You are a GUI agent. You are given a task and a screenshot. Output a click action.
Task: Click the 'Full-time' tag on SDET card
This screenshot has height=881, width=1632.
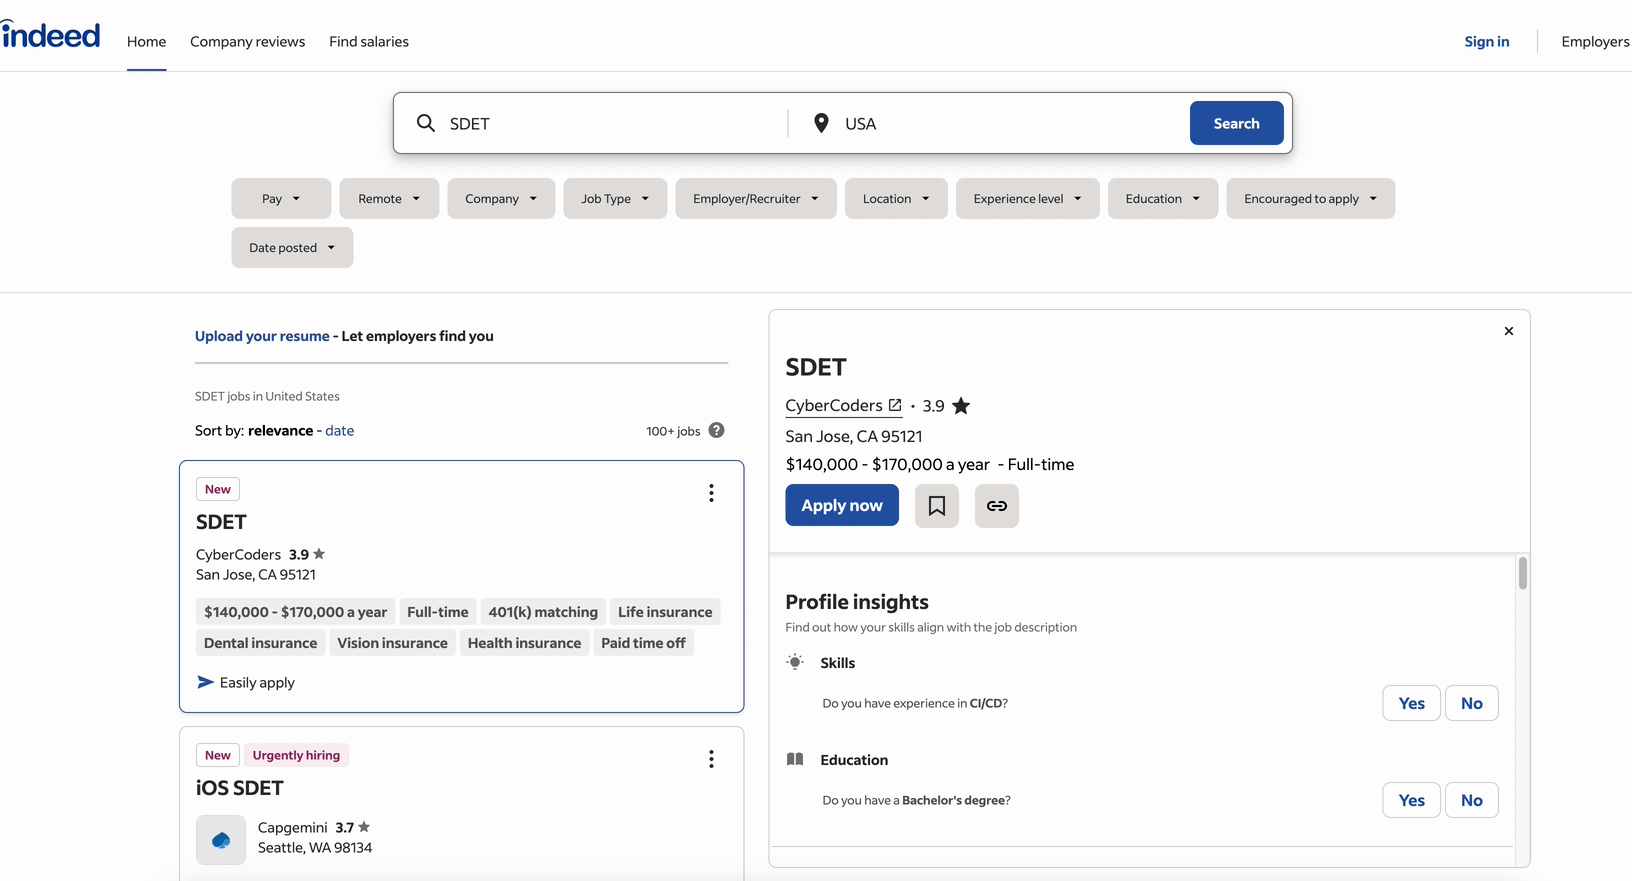point(437,612)
